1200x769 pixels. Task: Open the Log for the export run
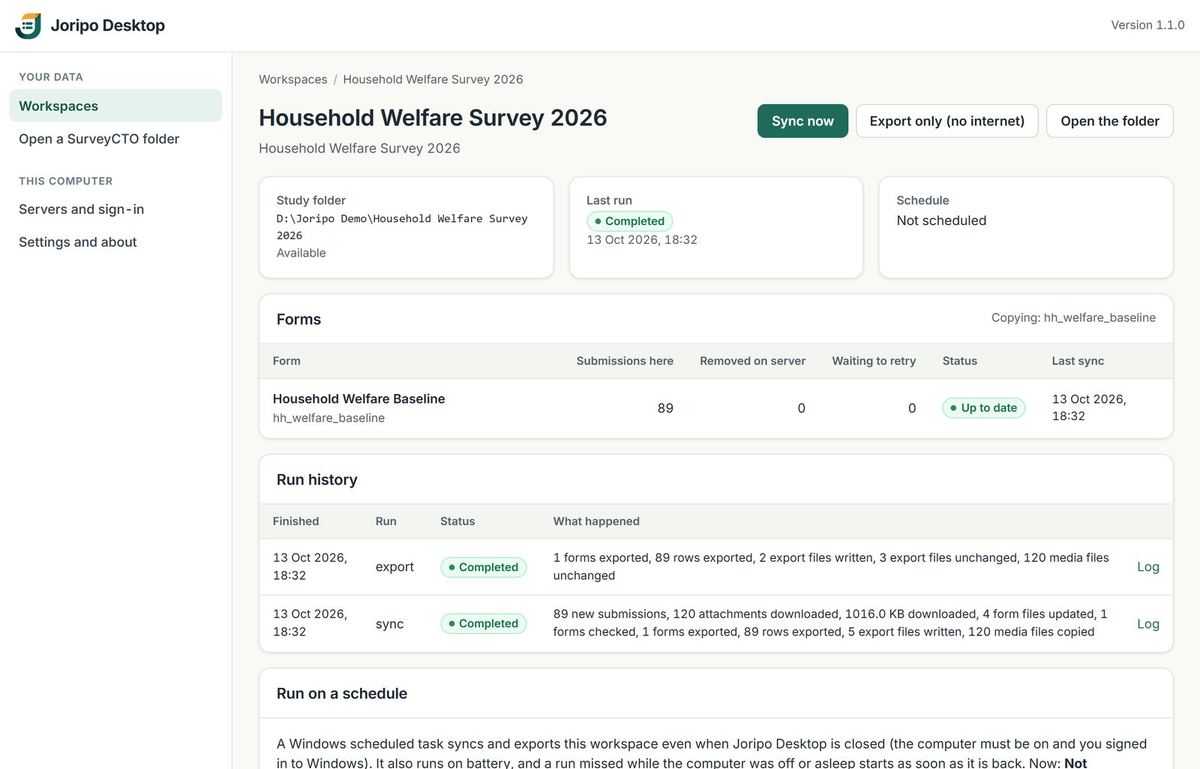pos(1148,567)
